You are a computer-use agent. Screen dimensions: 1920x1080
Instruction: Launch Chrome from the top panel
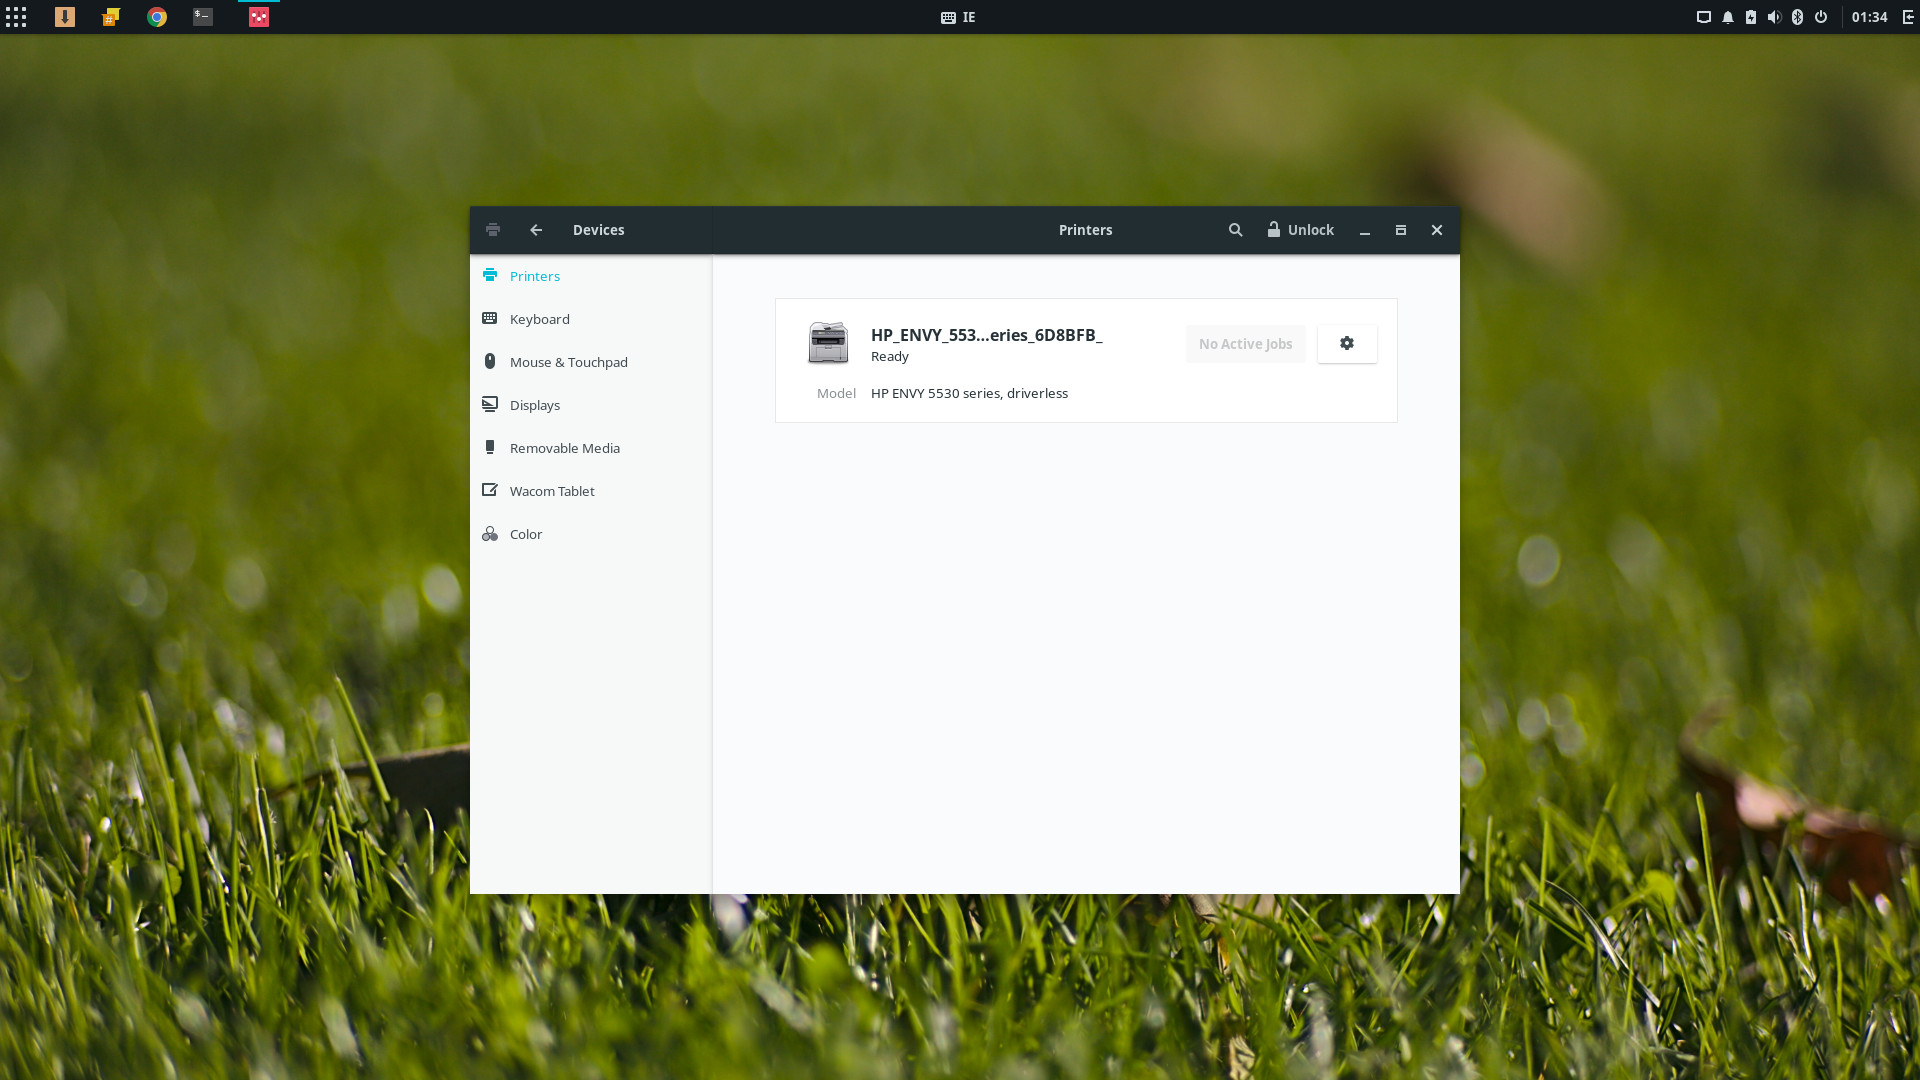point(157,17)
